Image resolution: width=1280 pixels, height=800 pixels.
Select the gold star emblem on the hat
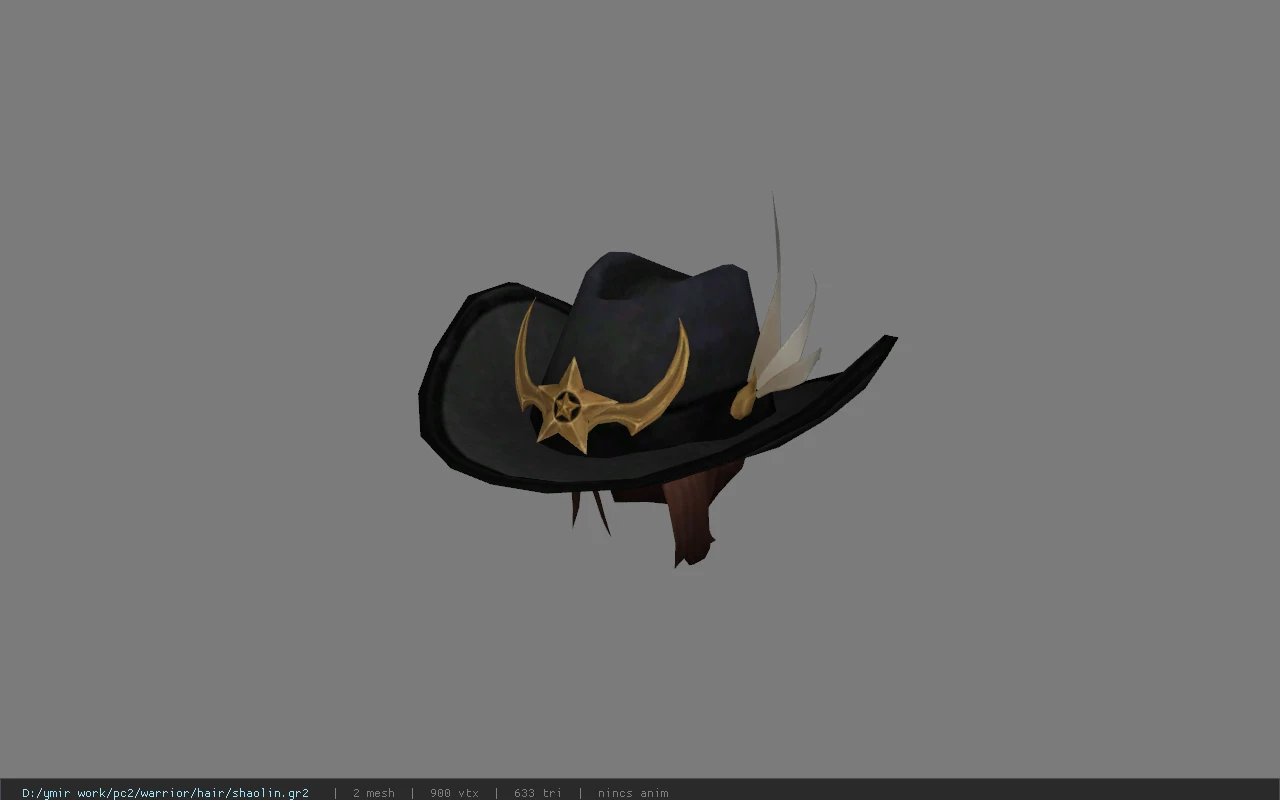(567, 406)
